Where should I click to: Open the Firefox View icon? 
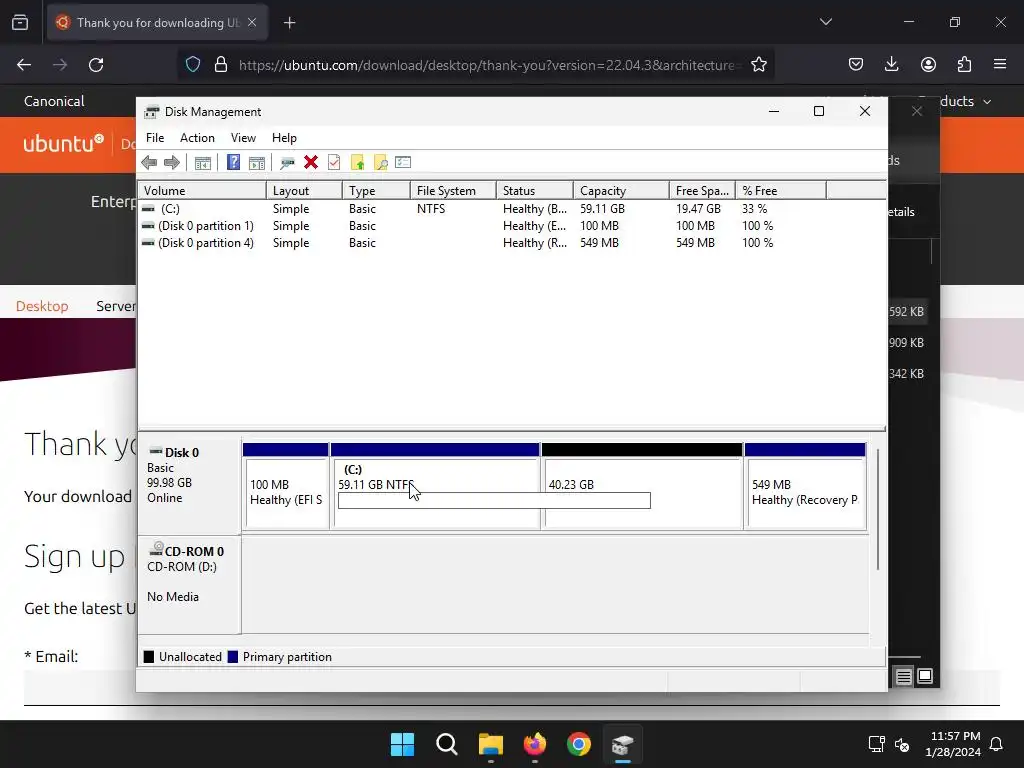[x=20, y=22]
